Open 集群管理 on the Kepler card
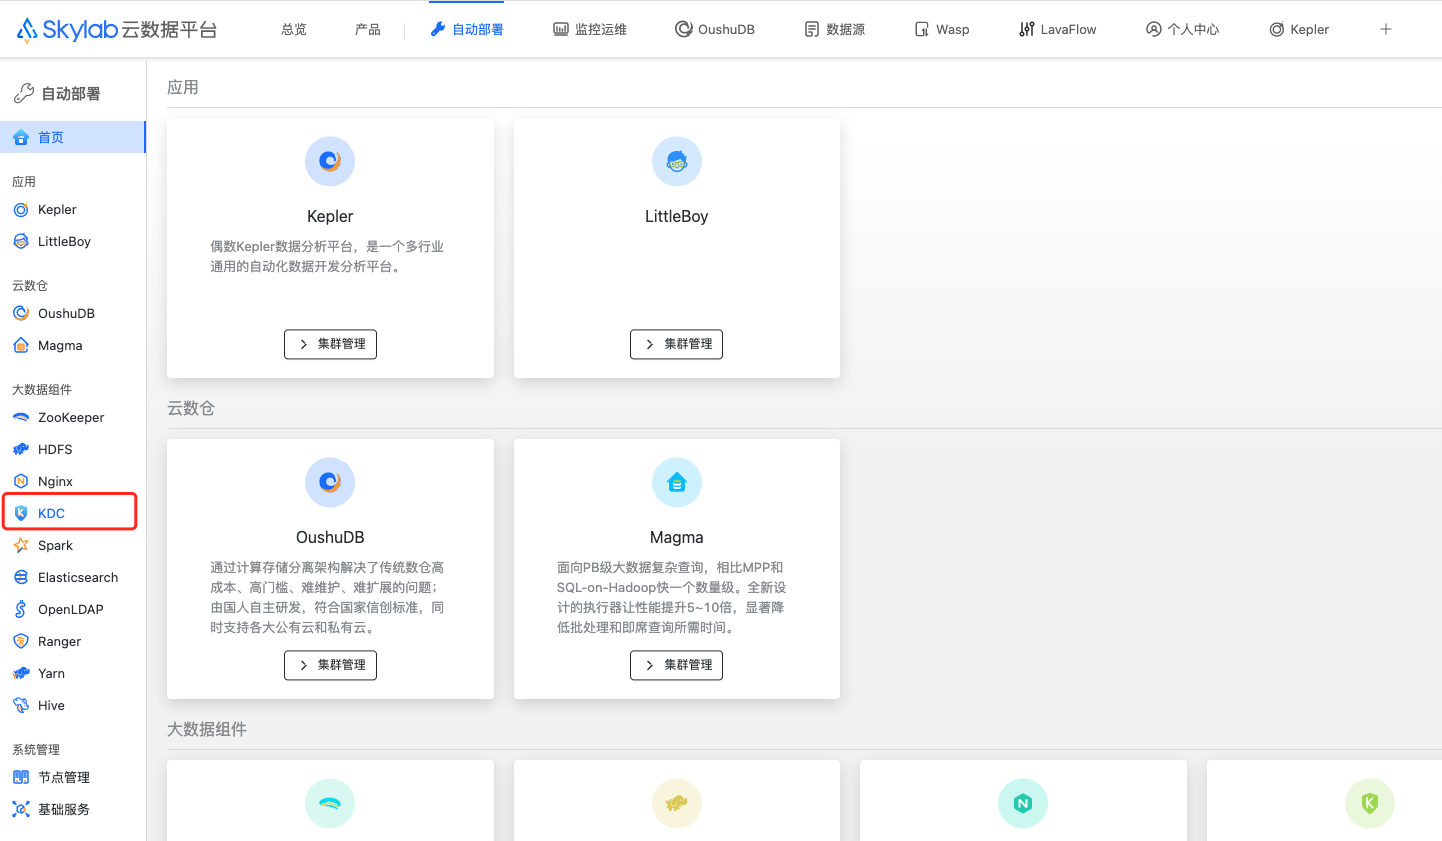1442x841 pixels. point(330,344)
